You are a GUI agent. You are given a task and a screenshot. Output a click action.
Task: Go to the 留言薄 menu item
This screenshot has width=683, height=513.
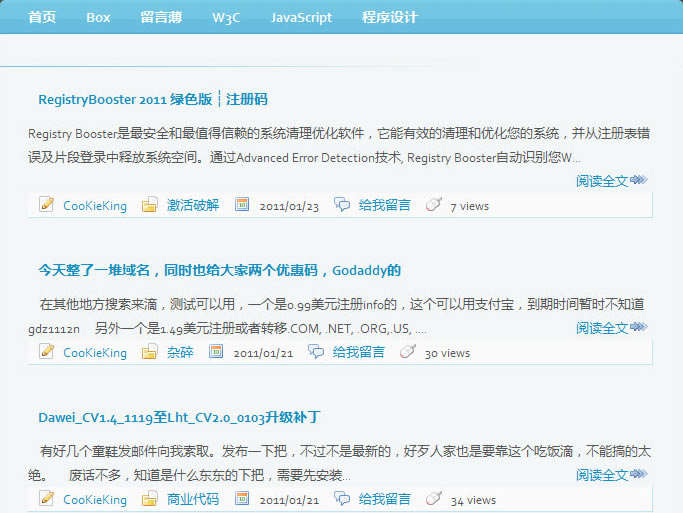(161, 17)
